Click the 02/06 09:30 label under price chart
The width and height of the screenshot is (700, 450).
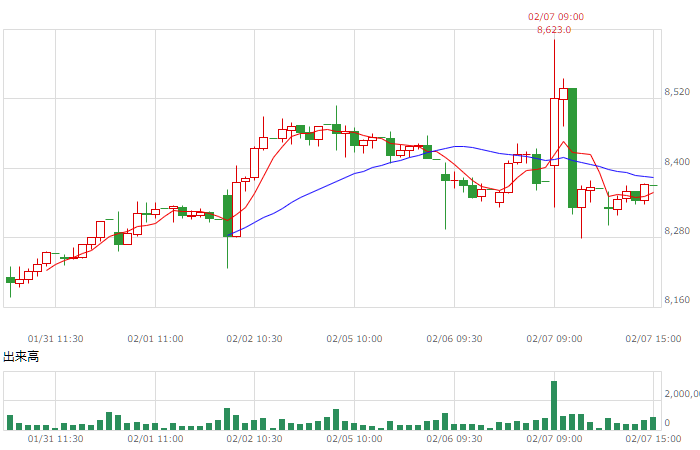pos(454,339)
